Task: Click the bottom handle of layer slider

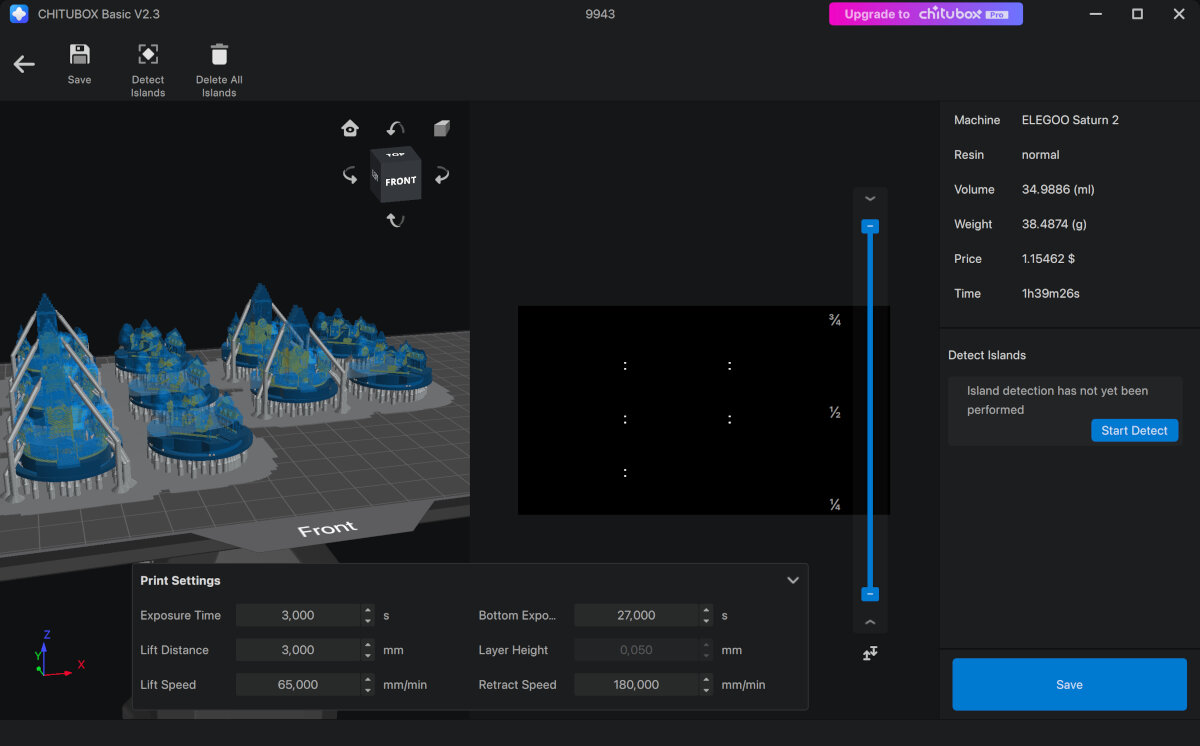Action: 870,594
